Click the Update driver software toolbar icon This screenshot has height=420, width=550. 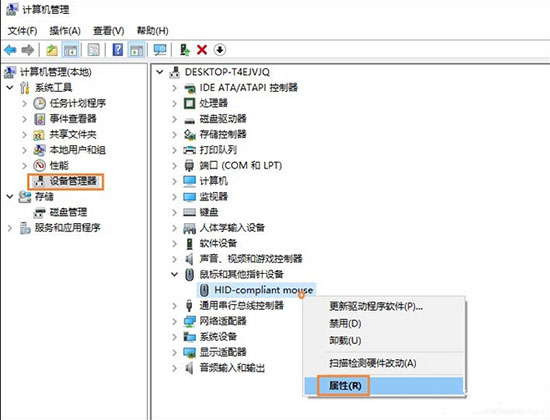[185, 50]
